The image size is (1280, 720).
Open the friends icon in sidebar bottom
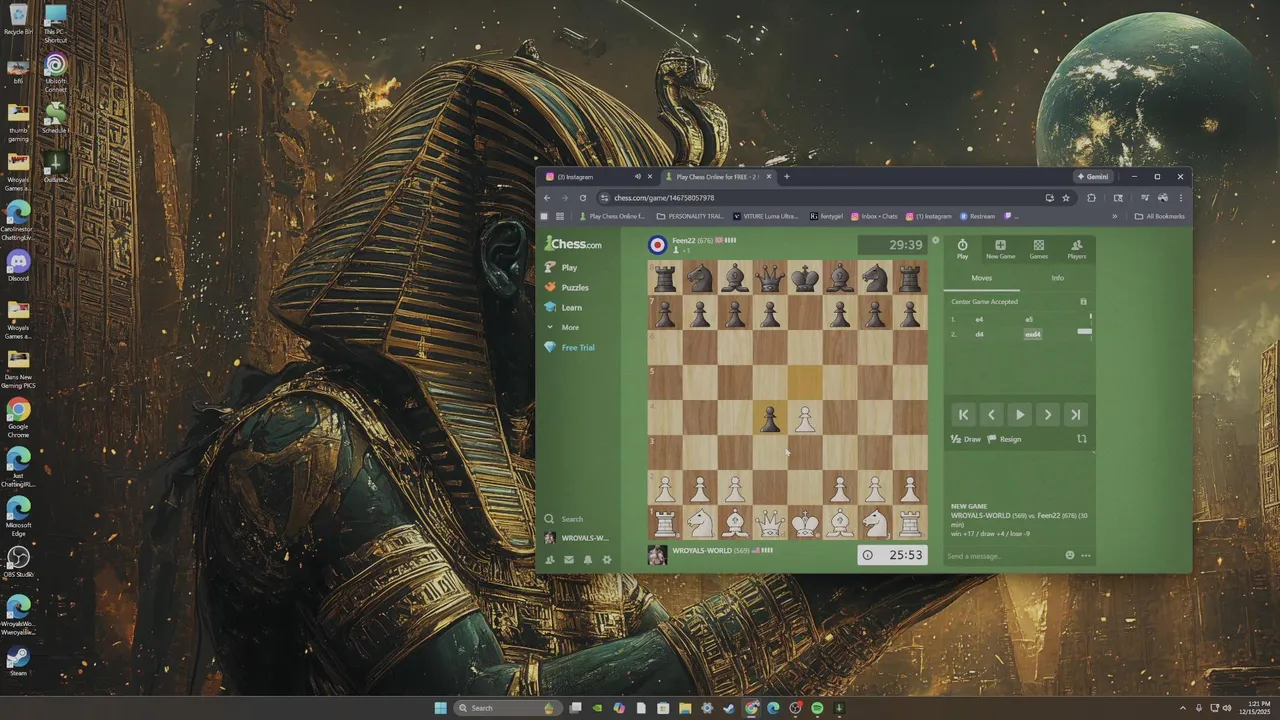(550, 559)
